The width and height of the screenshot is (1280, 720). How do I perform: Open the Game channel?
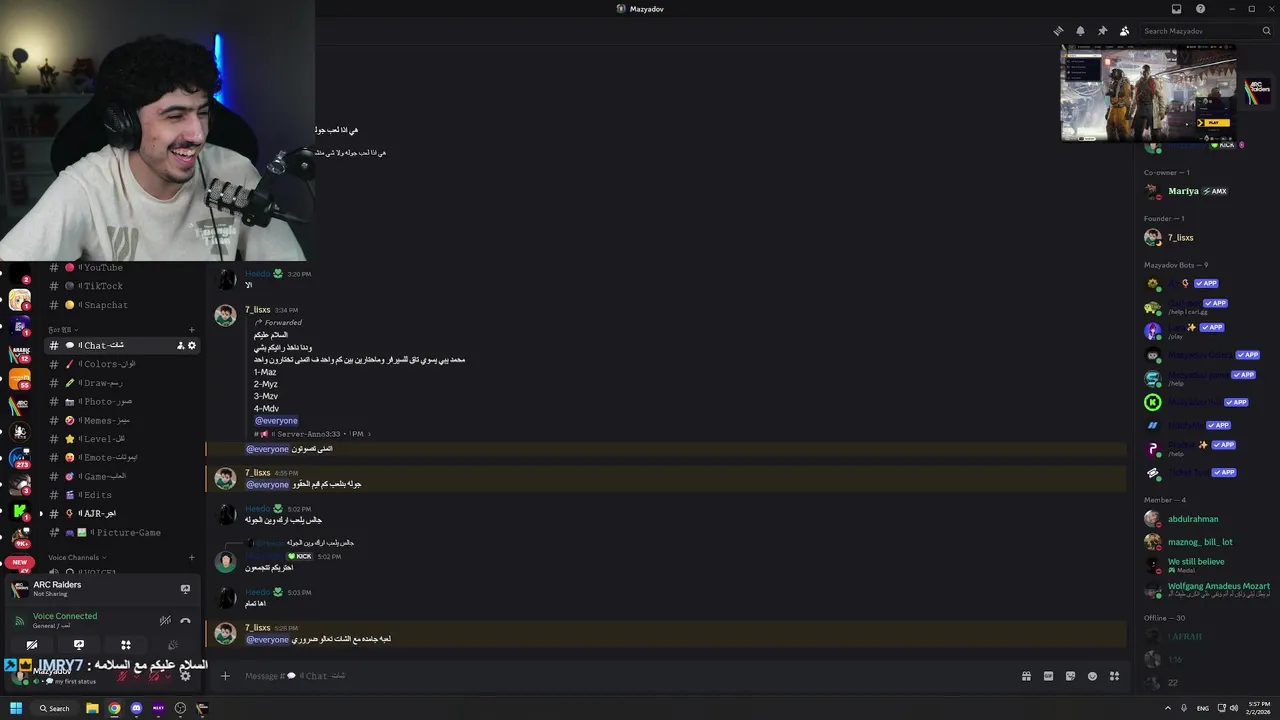click(x=122, y=476)
